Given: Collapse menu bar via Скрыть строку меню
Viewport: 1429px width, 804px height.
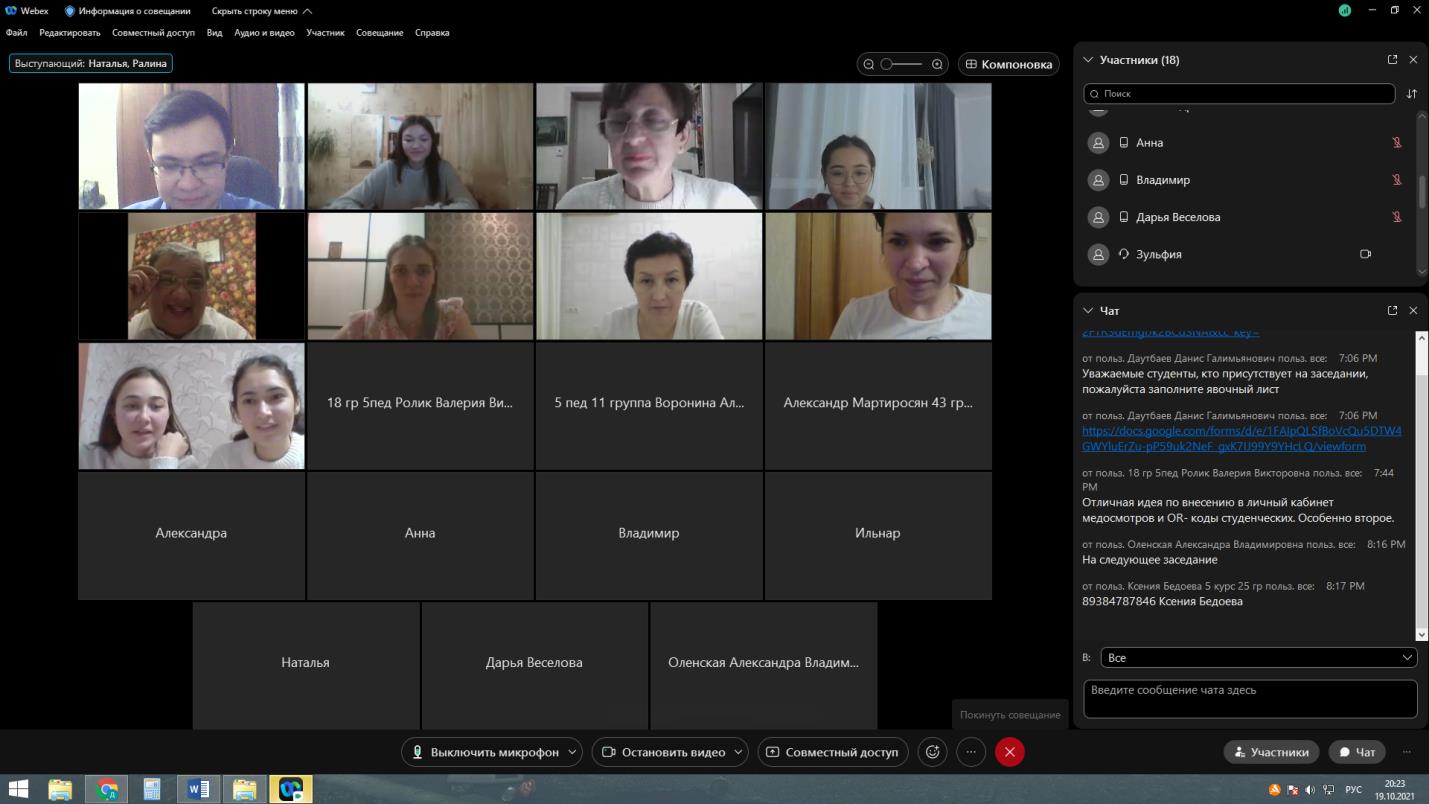Looking at the screenshot, I should pyautogui.click(x=262, y=11).
